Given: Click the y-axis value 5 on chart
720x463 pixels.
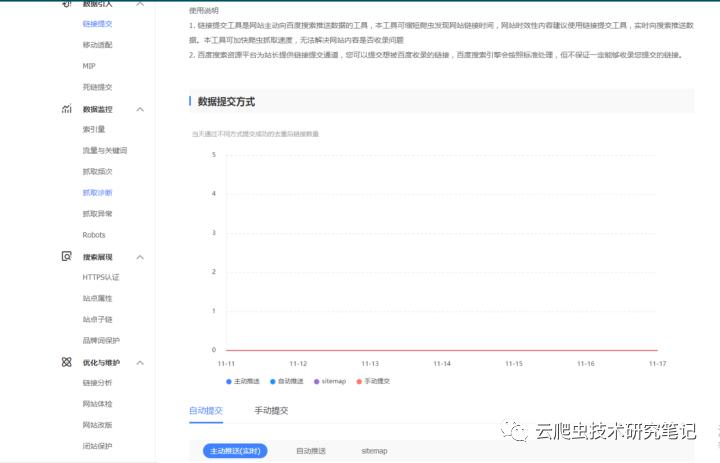Looking at the screenshot, I should (214, 155).
